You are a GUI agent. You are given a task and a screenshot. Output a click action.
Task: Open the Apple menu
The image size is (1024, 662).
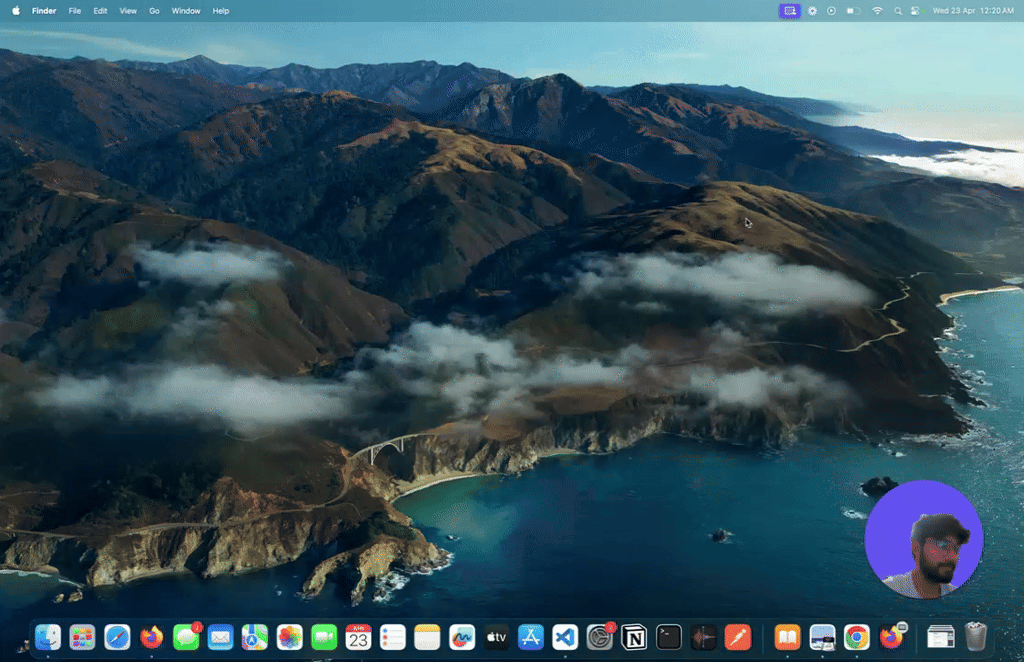15,11
